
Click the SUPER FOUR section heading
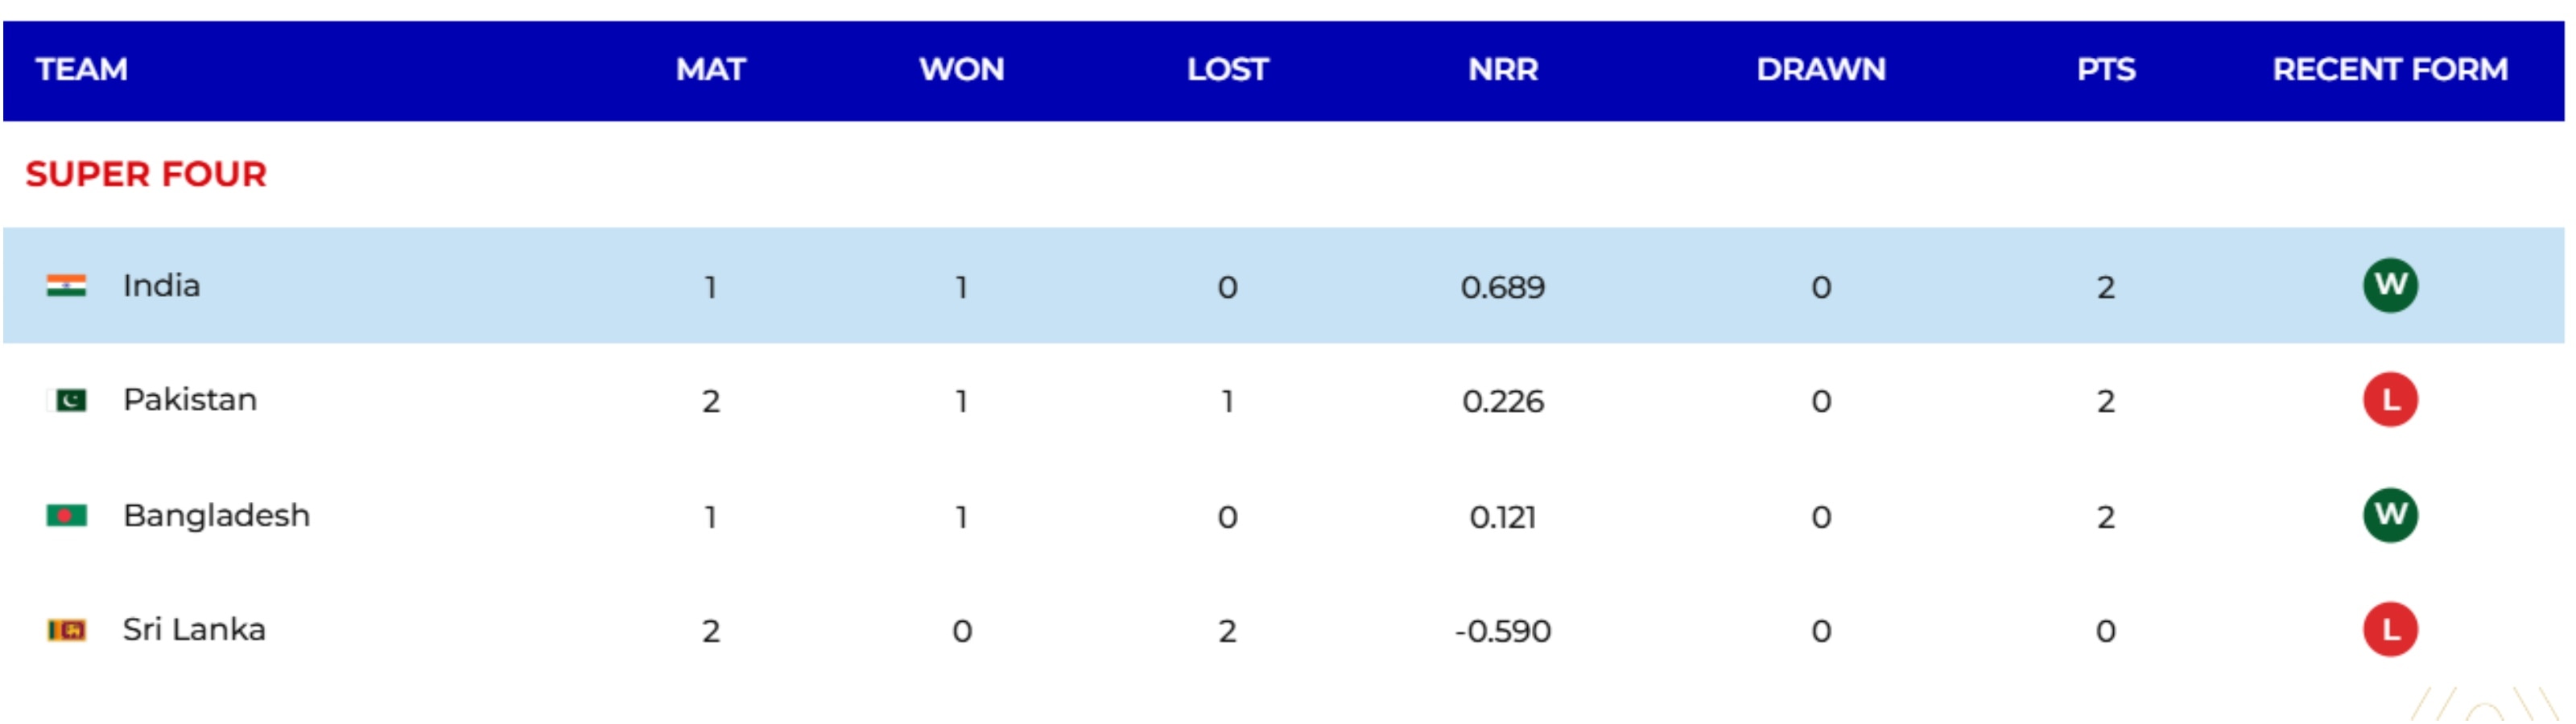[146, 175]
